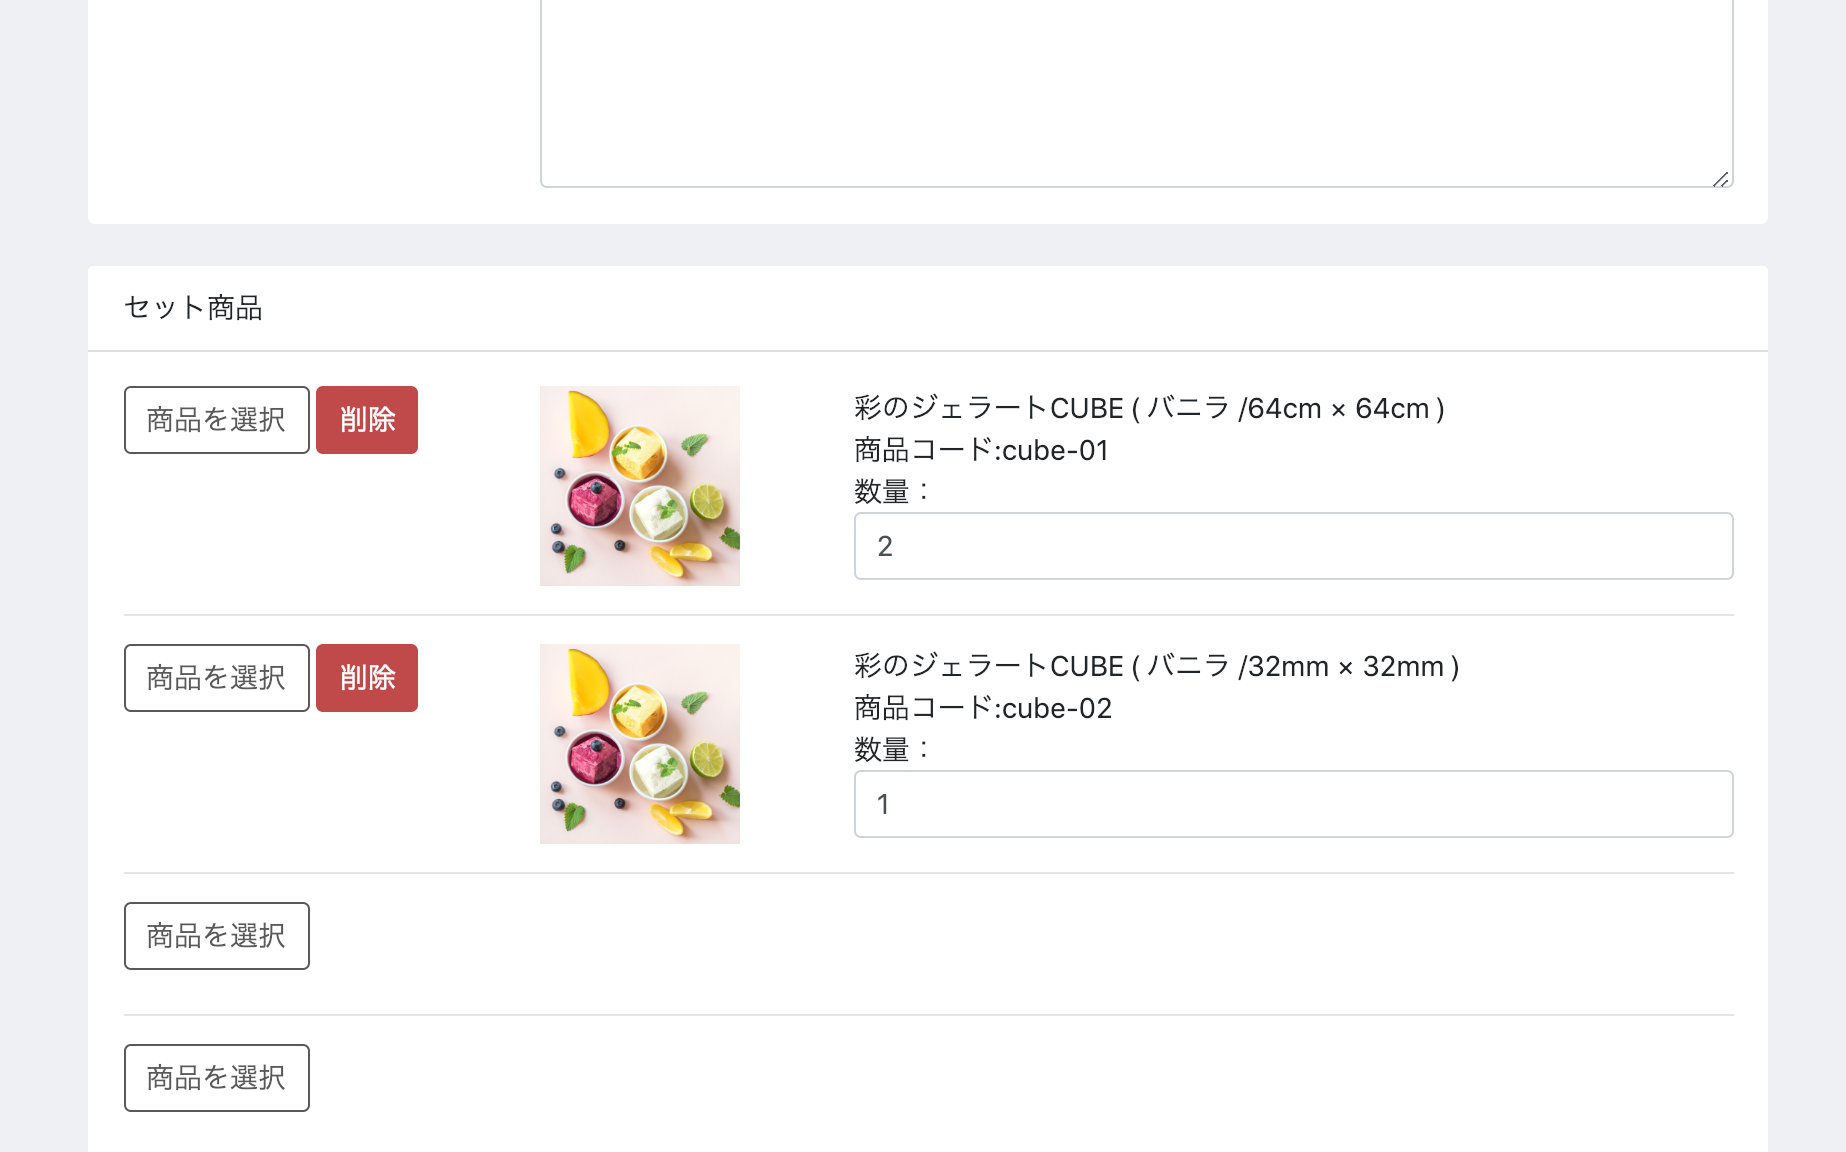The height and width of the screenshot is (1152, 1846).
Task: Focus the quantity field showing 1
Action: [1293, 804]
